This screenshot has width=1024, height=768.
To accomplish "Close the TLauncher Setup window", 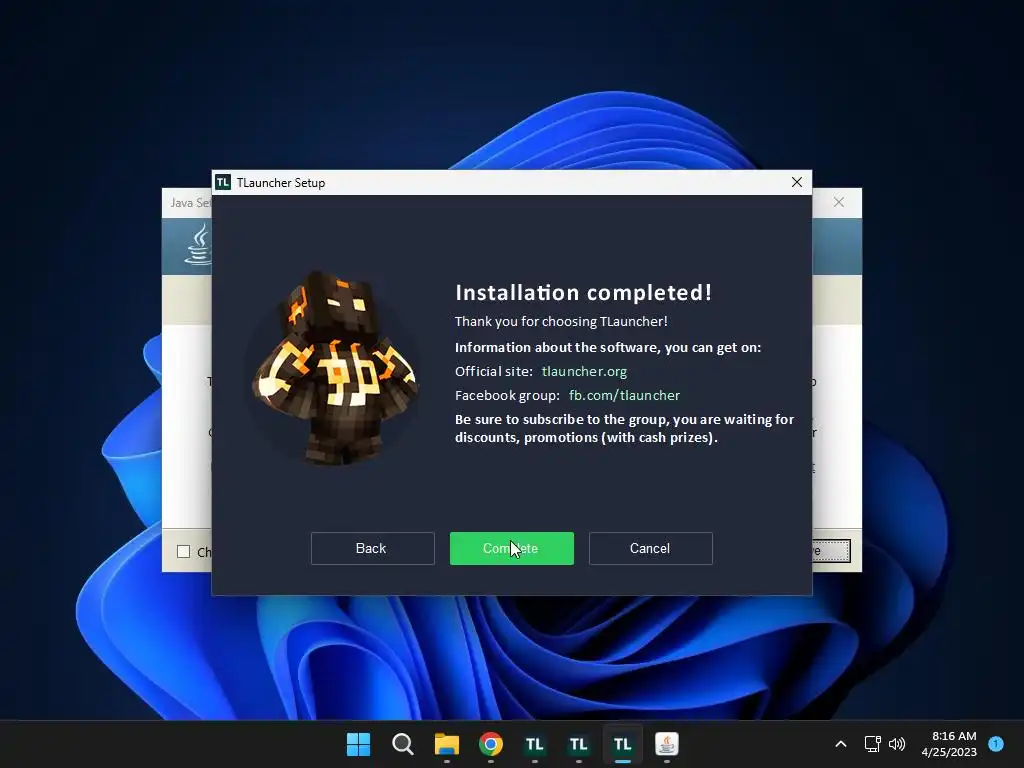I will (797, 182).
